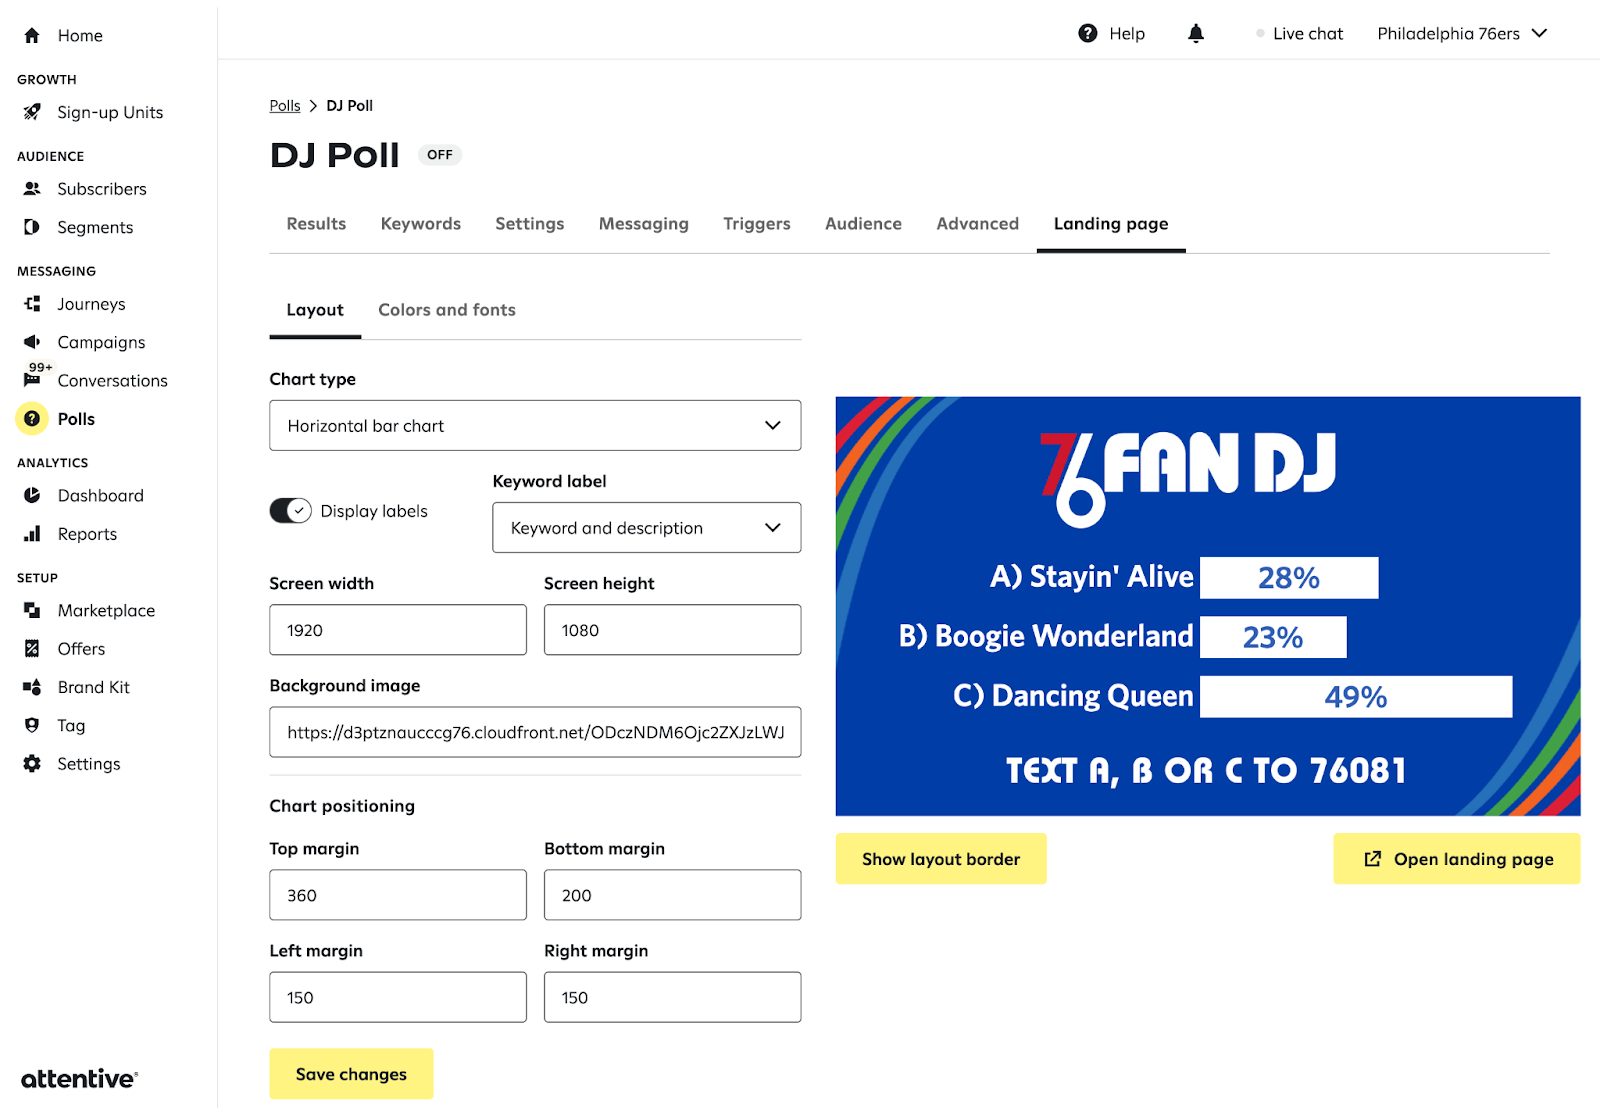Open Sign-up Units rocket icon
Image resolution: width=1600 pixels, height=1108 pixels.
(x=32, y=112)
